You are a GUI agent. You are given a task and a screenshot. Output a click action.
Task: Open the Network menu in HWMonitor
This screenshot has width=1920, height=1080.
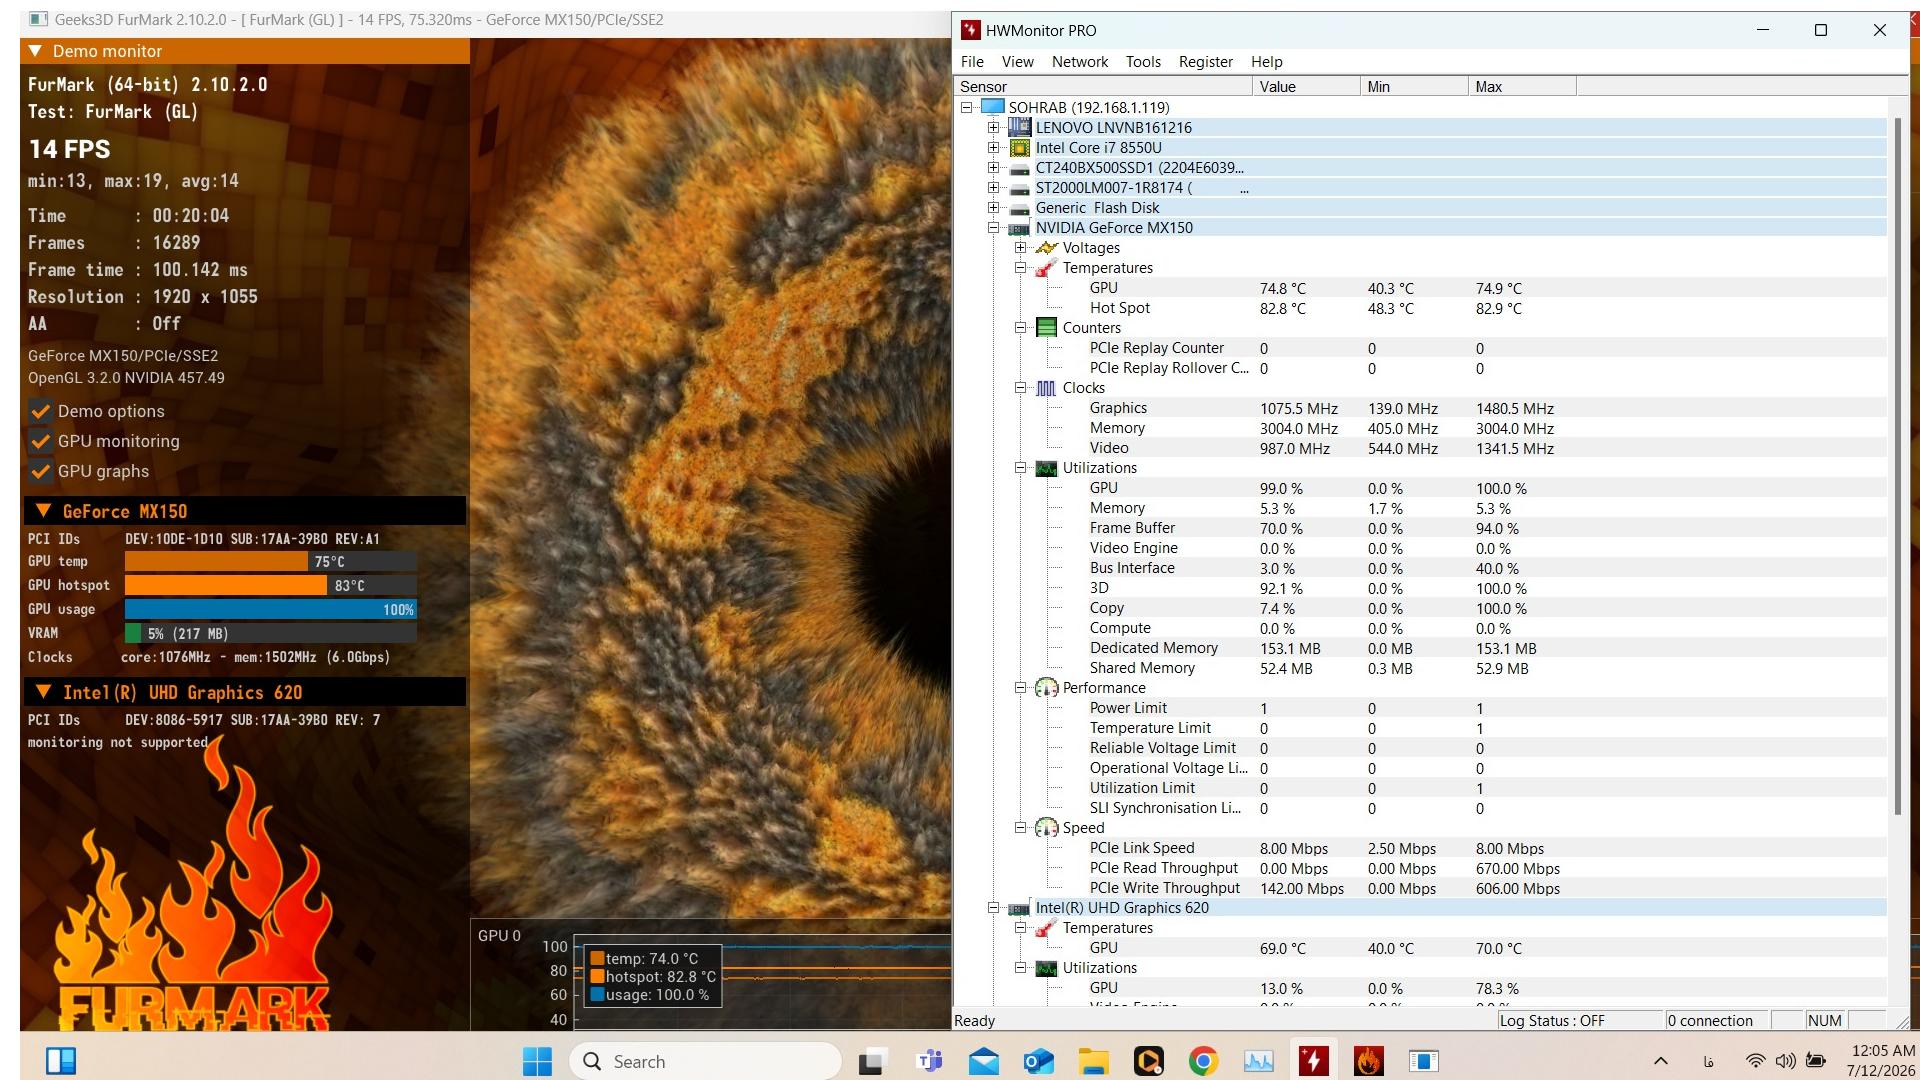click(1080, 62)
